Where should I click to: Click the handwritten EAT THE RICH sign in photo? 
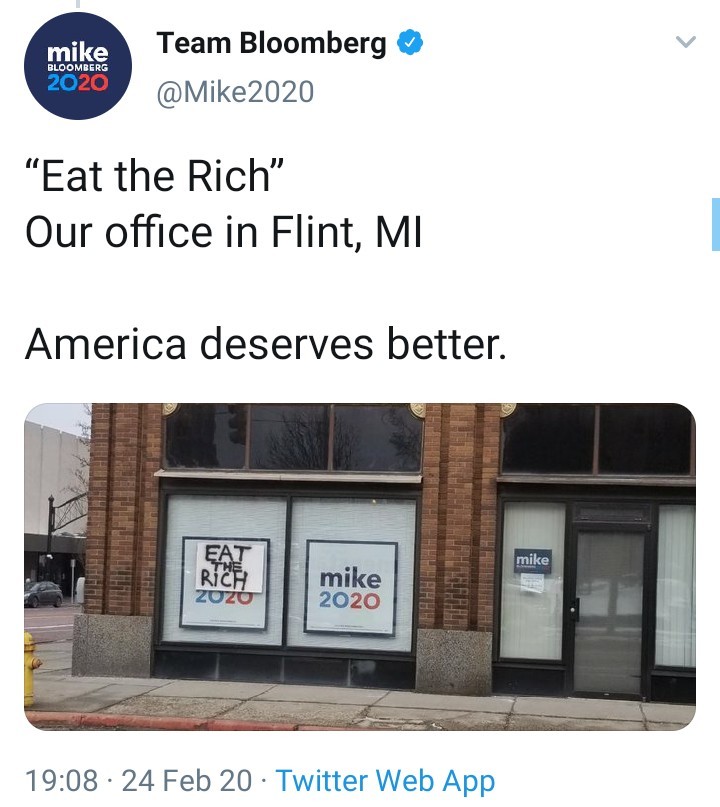pos(230,568)
